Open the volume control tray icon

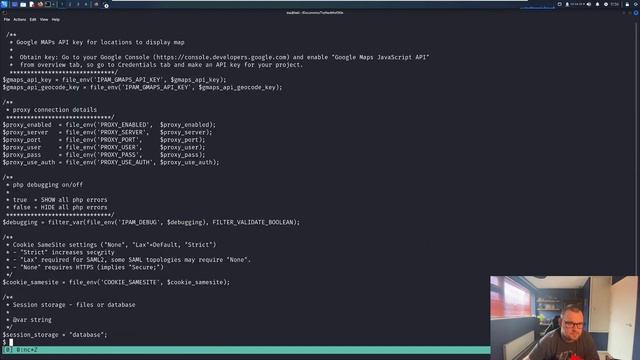click(589, 4)
